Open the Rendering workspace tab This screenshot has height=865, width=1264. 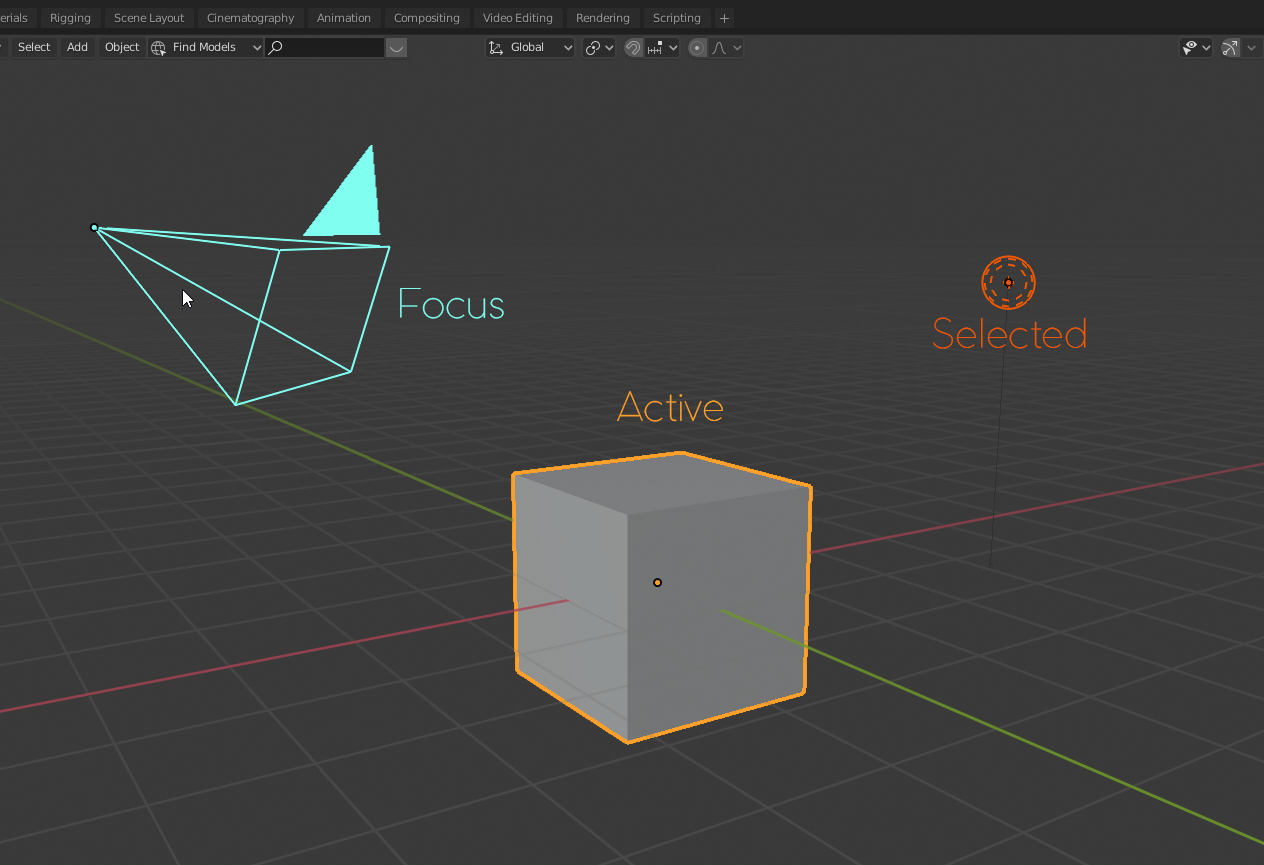603,18
